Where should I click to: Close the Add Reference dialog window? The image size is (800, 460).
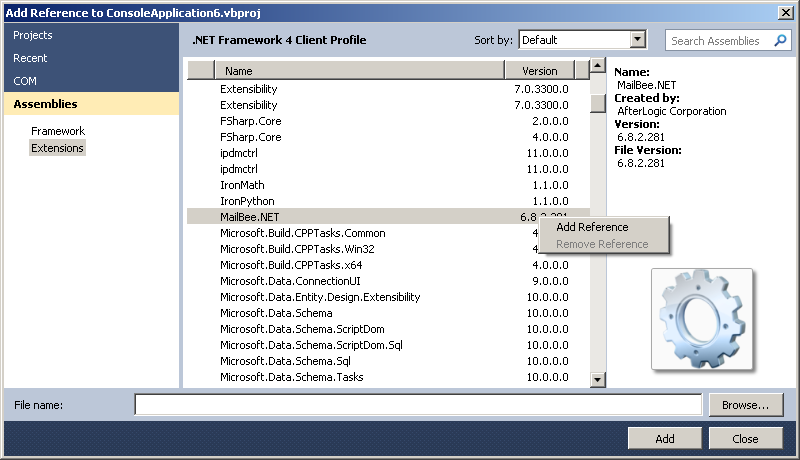pos(787,11)
